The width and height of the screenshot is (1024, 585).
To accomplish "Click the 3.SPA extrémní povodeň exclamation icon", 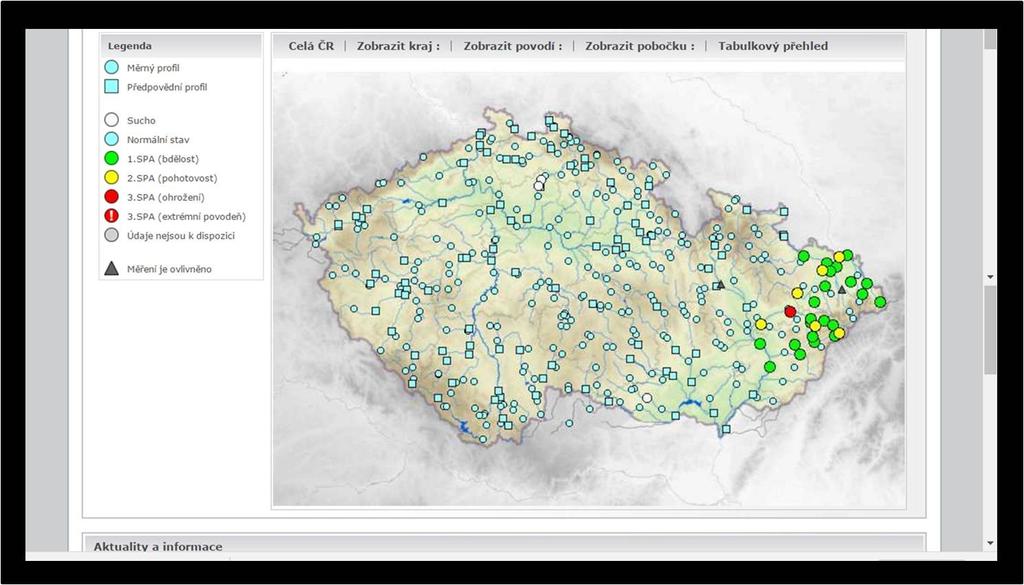I will pyautogui.click(x=112, y=216).
